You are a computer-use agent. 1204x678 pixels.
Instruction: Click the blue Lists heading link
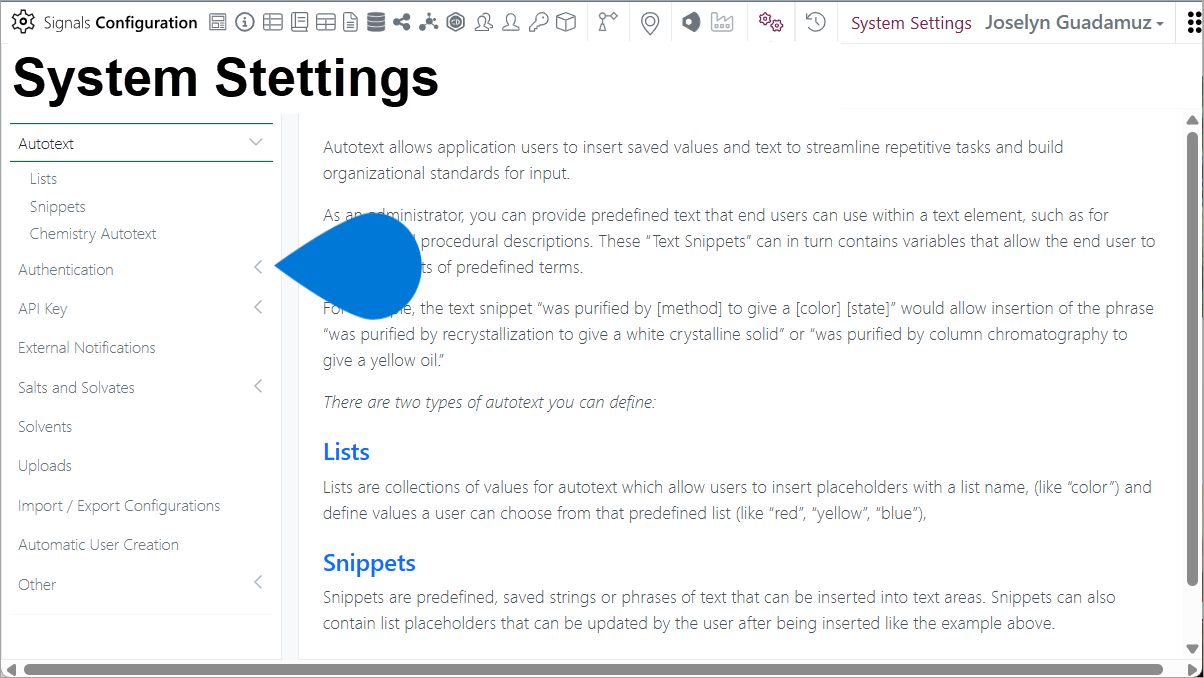tap(346, 452)
